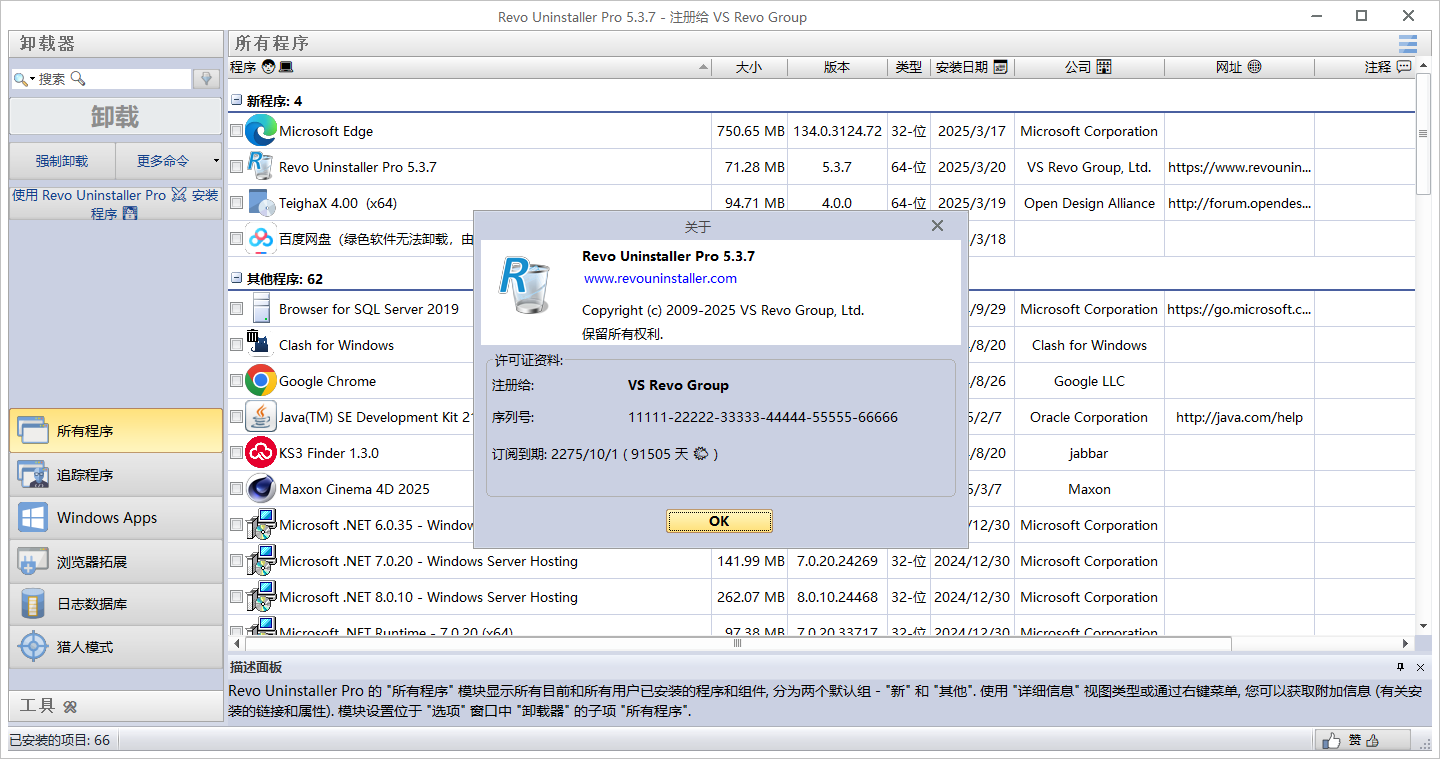
Task: Click the Microsoft .NET 7.0.20 Hosting icon
Action: pos(261,561)
